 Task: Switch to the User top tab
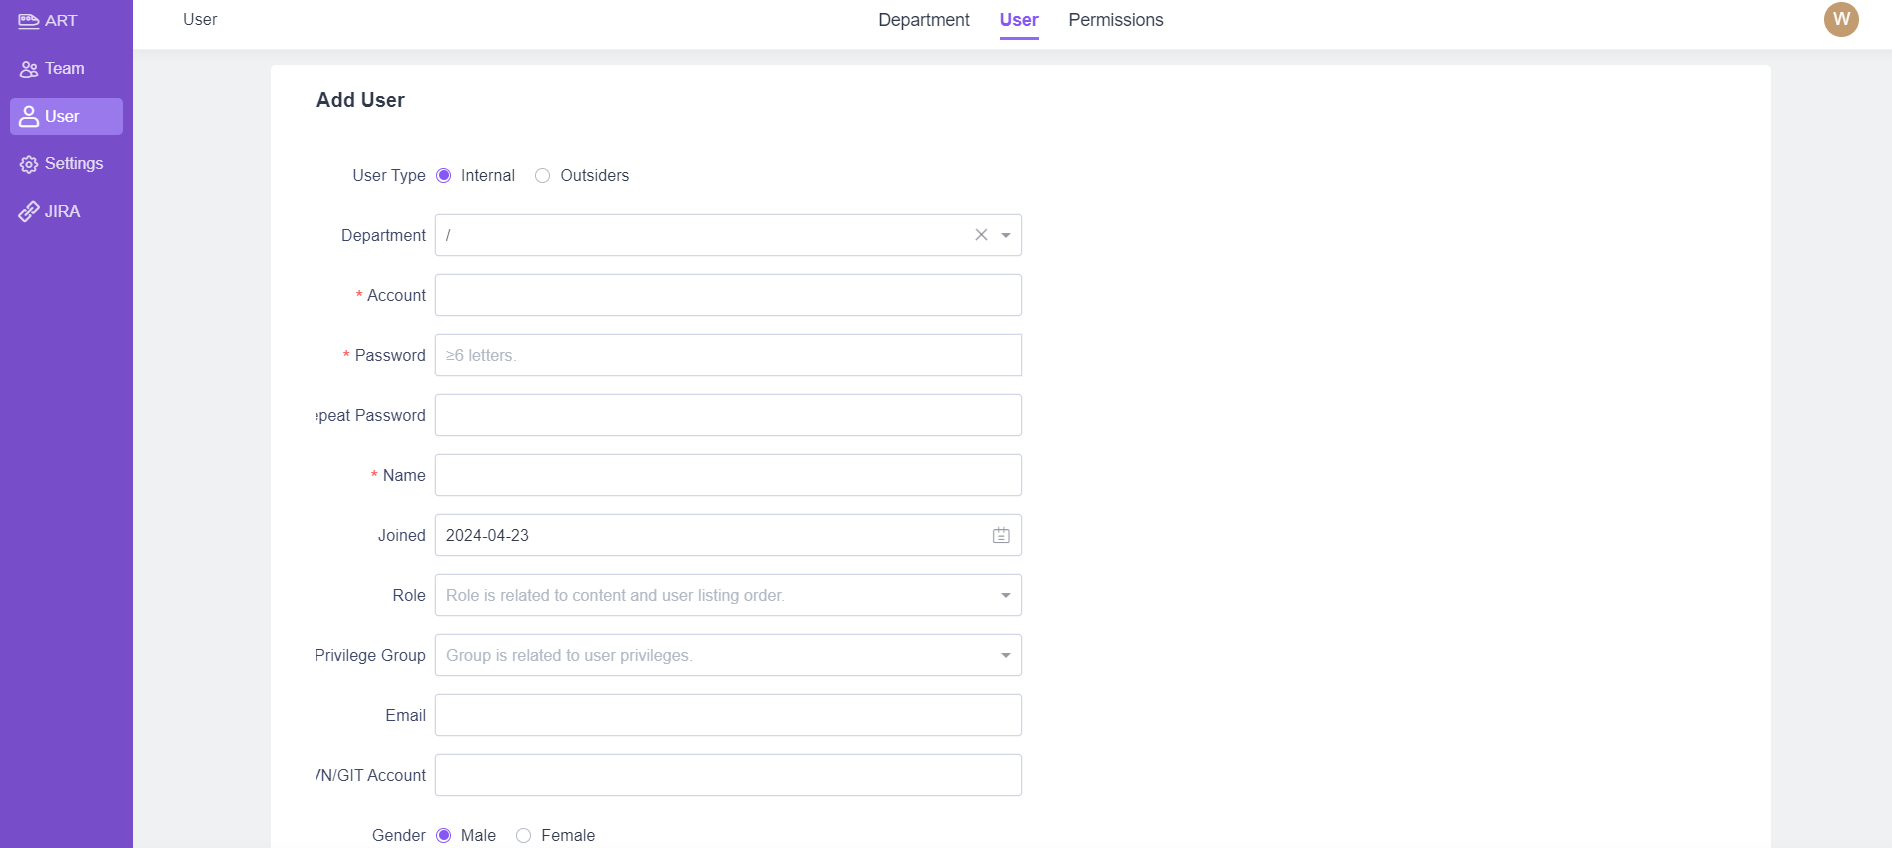tap(1019, 20)
